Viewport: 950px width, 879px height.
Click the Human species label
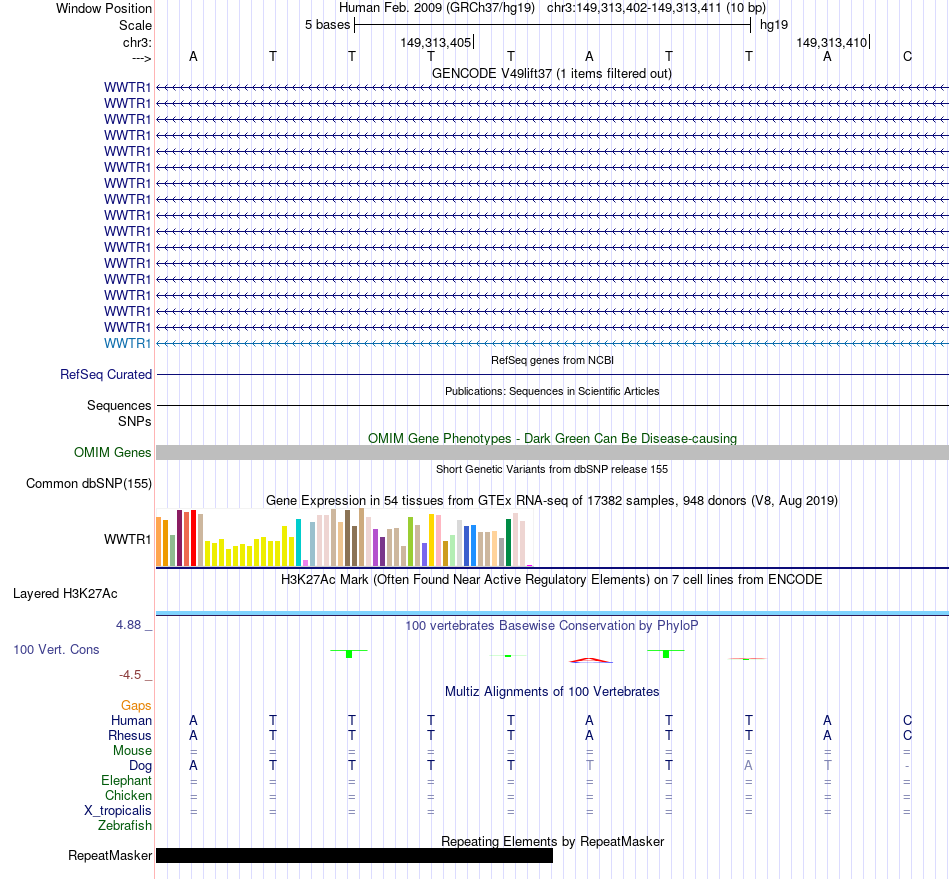coord(131,720)
